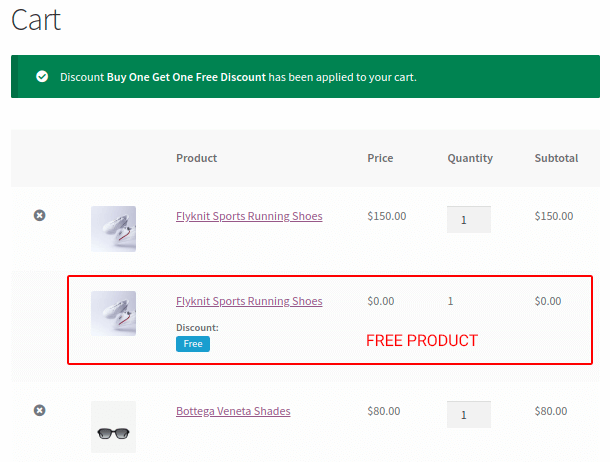This screenshot has height=462, width=610.
Task: Click the Cart page heading
Action: (x=36, y=19)
